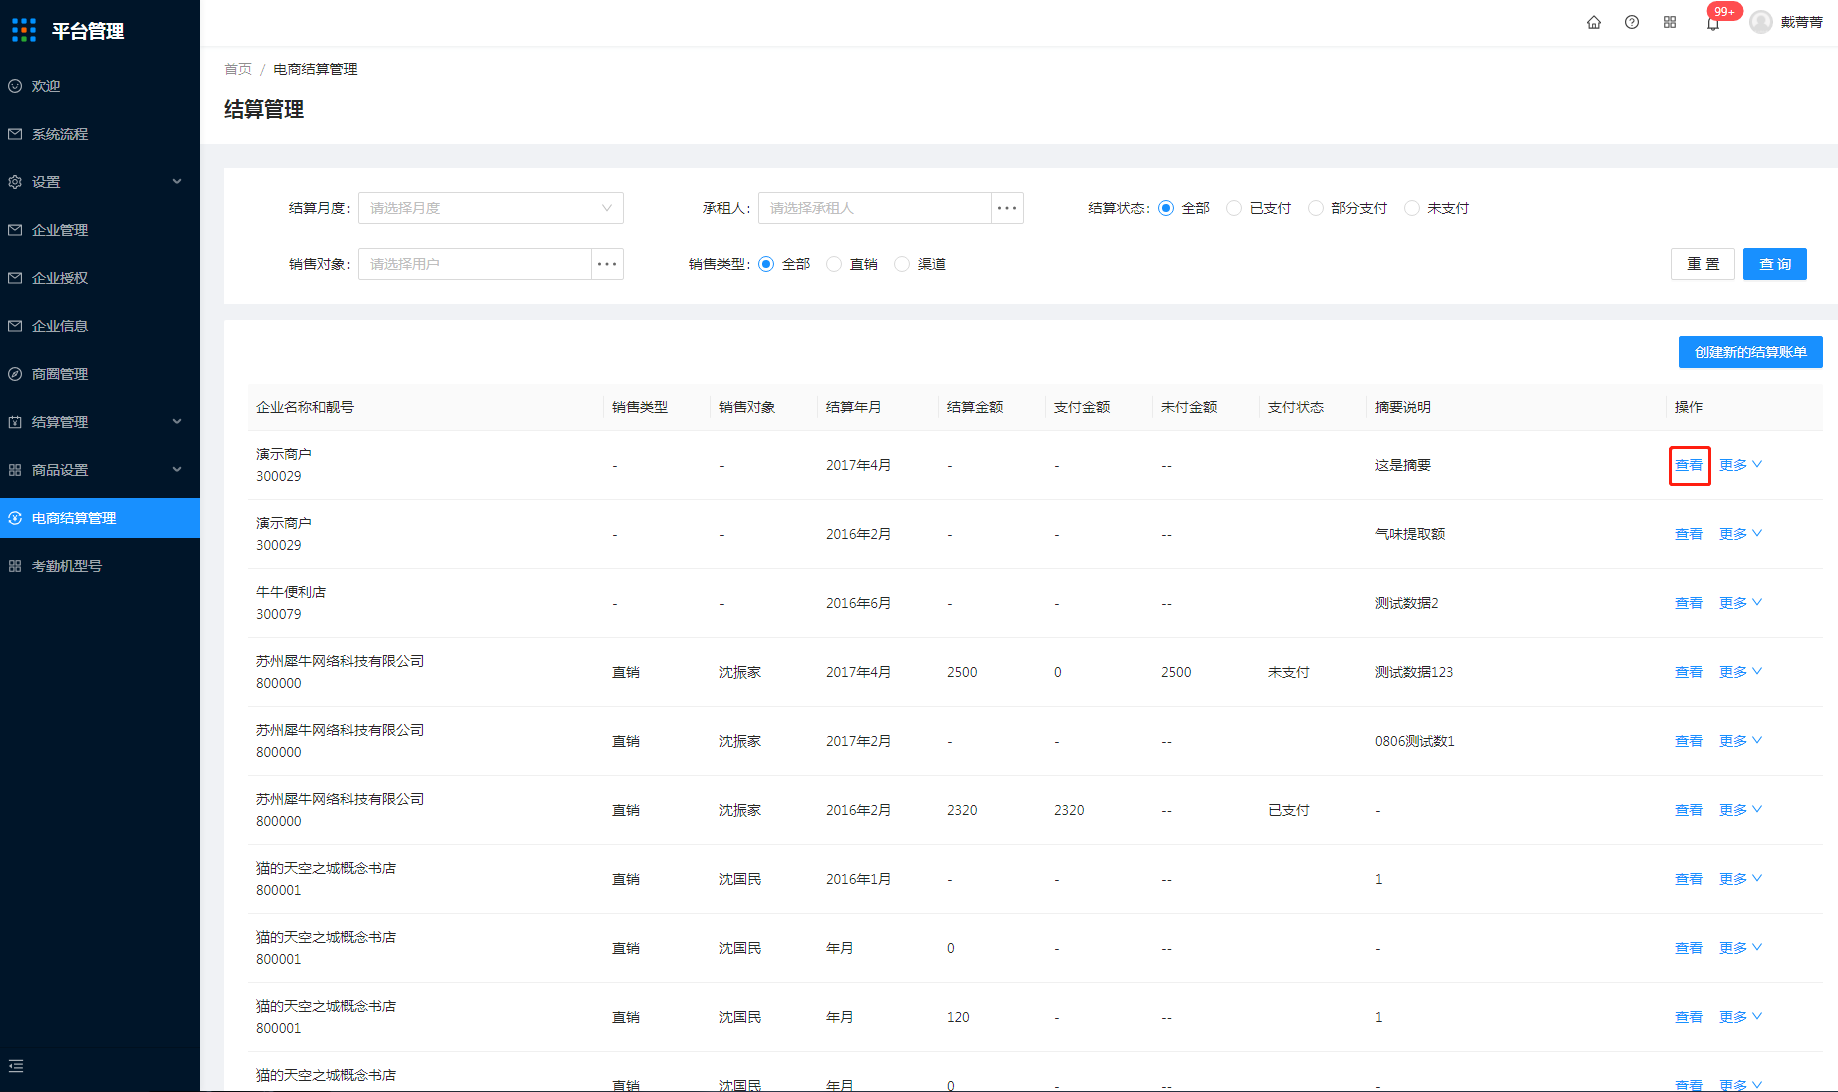The height and width of the screenshot is (1092, 1838).
Task: Click the 查询 search button
Action: click(x=1775, y=264)
